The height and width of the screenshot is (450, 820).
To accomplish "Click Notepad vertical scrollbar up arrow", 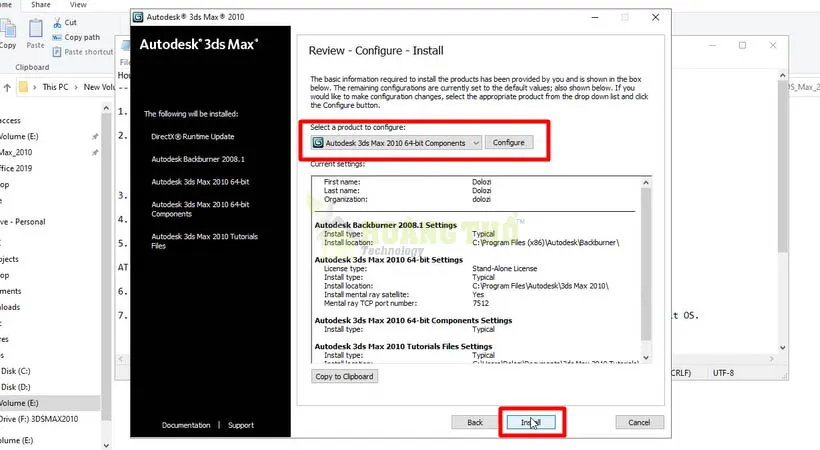I will [782, 75].
